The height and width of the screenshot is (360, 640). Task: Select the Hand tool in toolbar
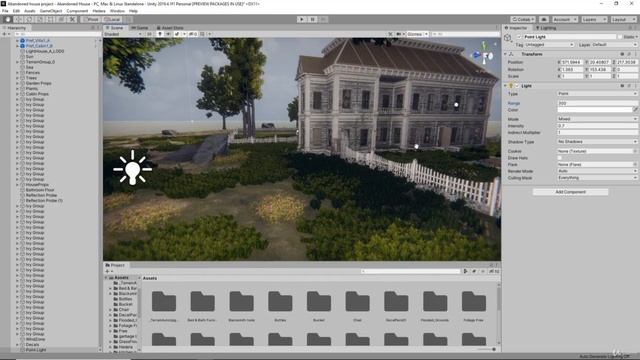8,19
